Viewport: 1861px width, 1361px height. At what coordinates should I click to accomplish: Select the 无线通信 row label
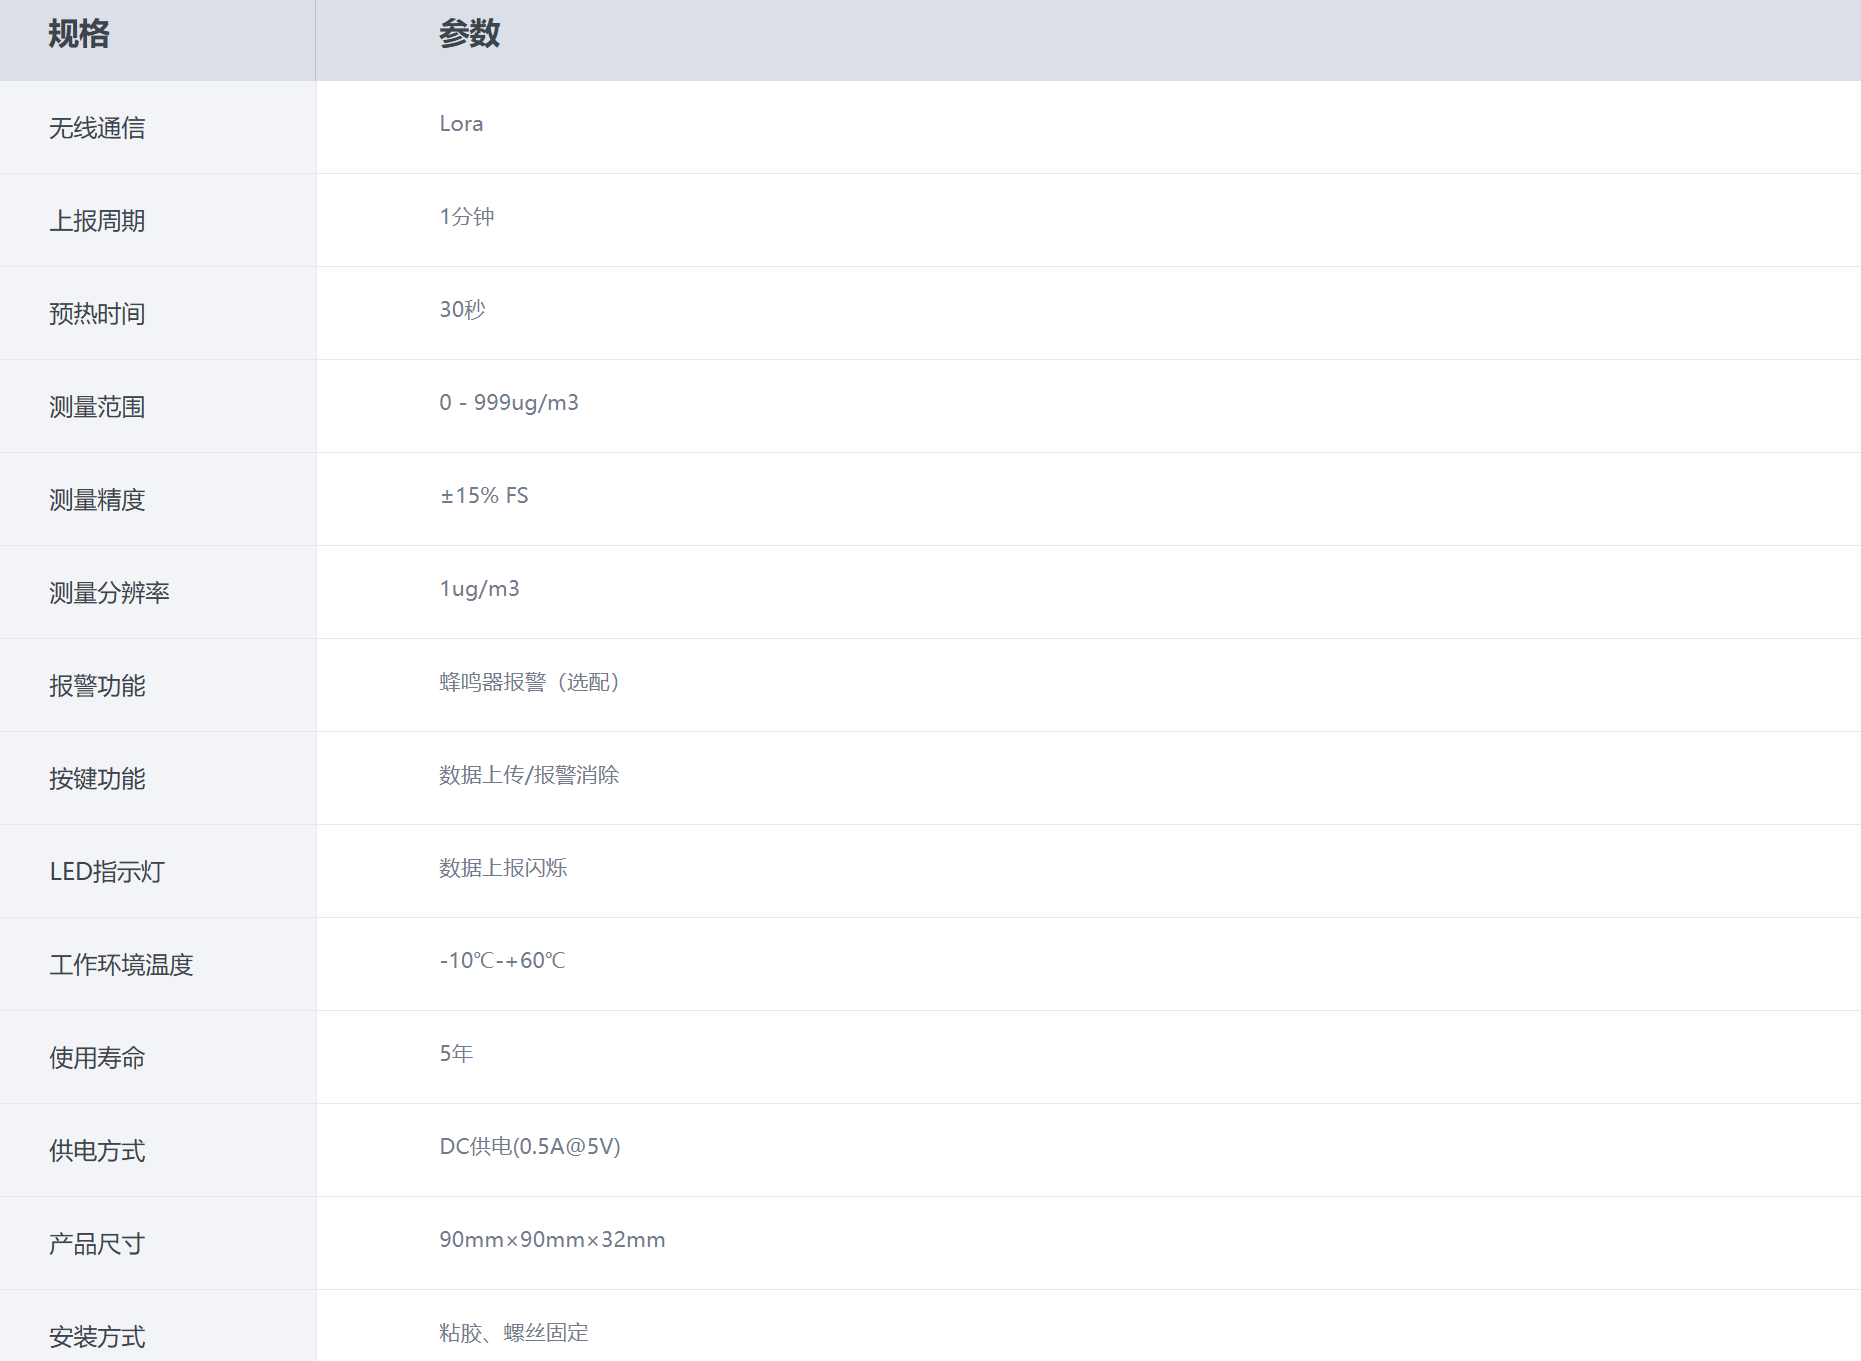(97, 128)
